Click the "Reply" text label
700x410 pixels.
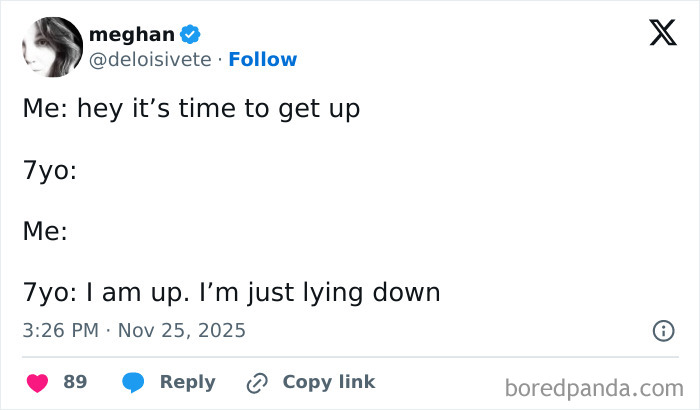point(188,382)
